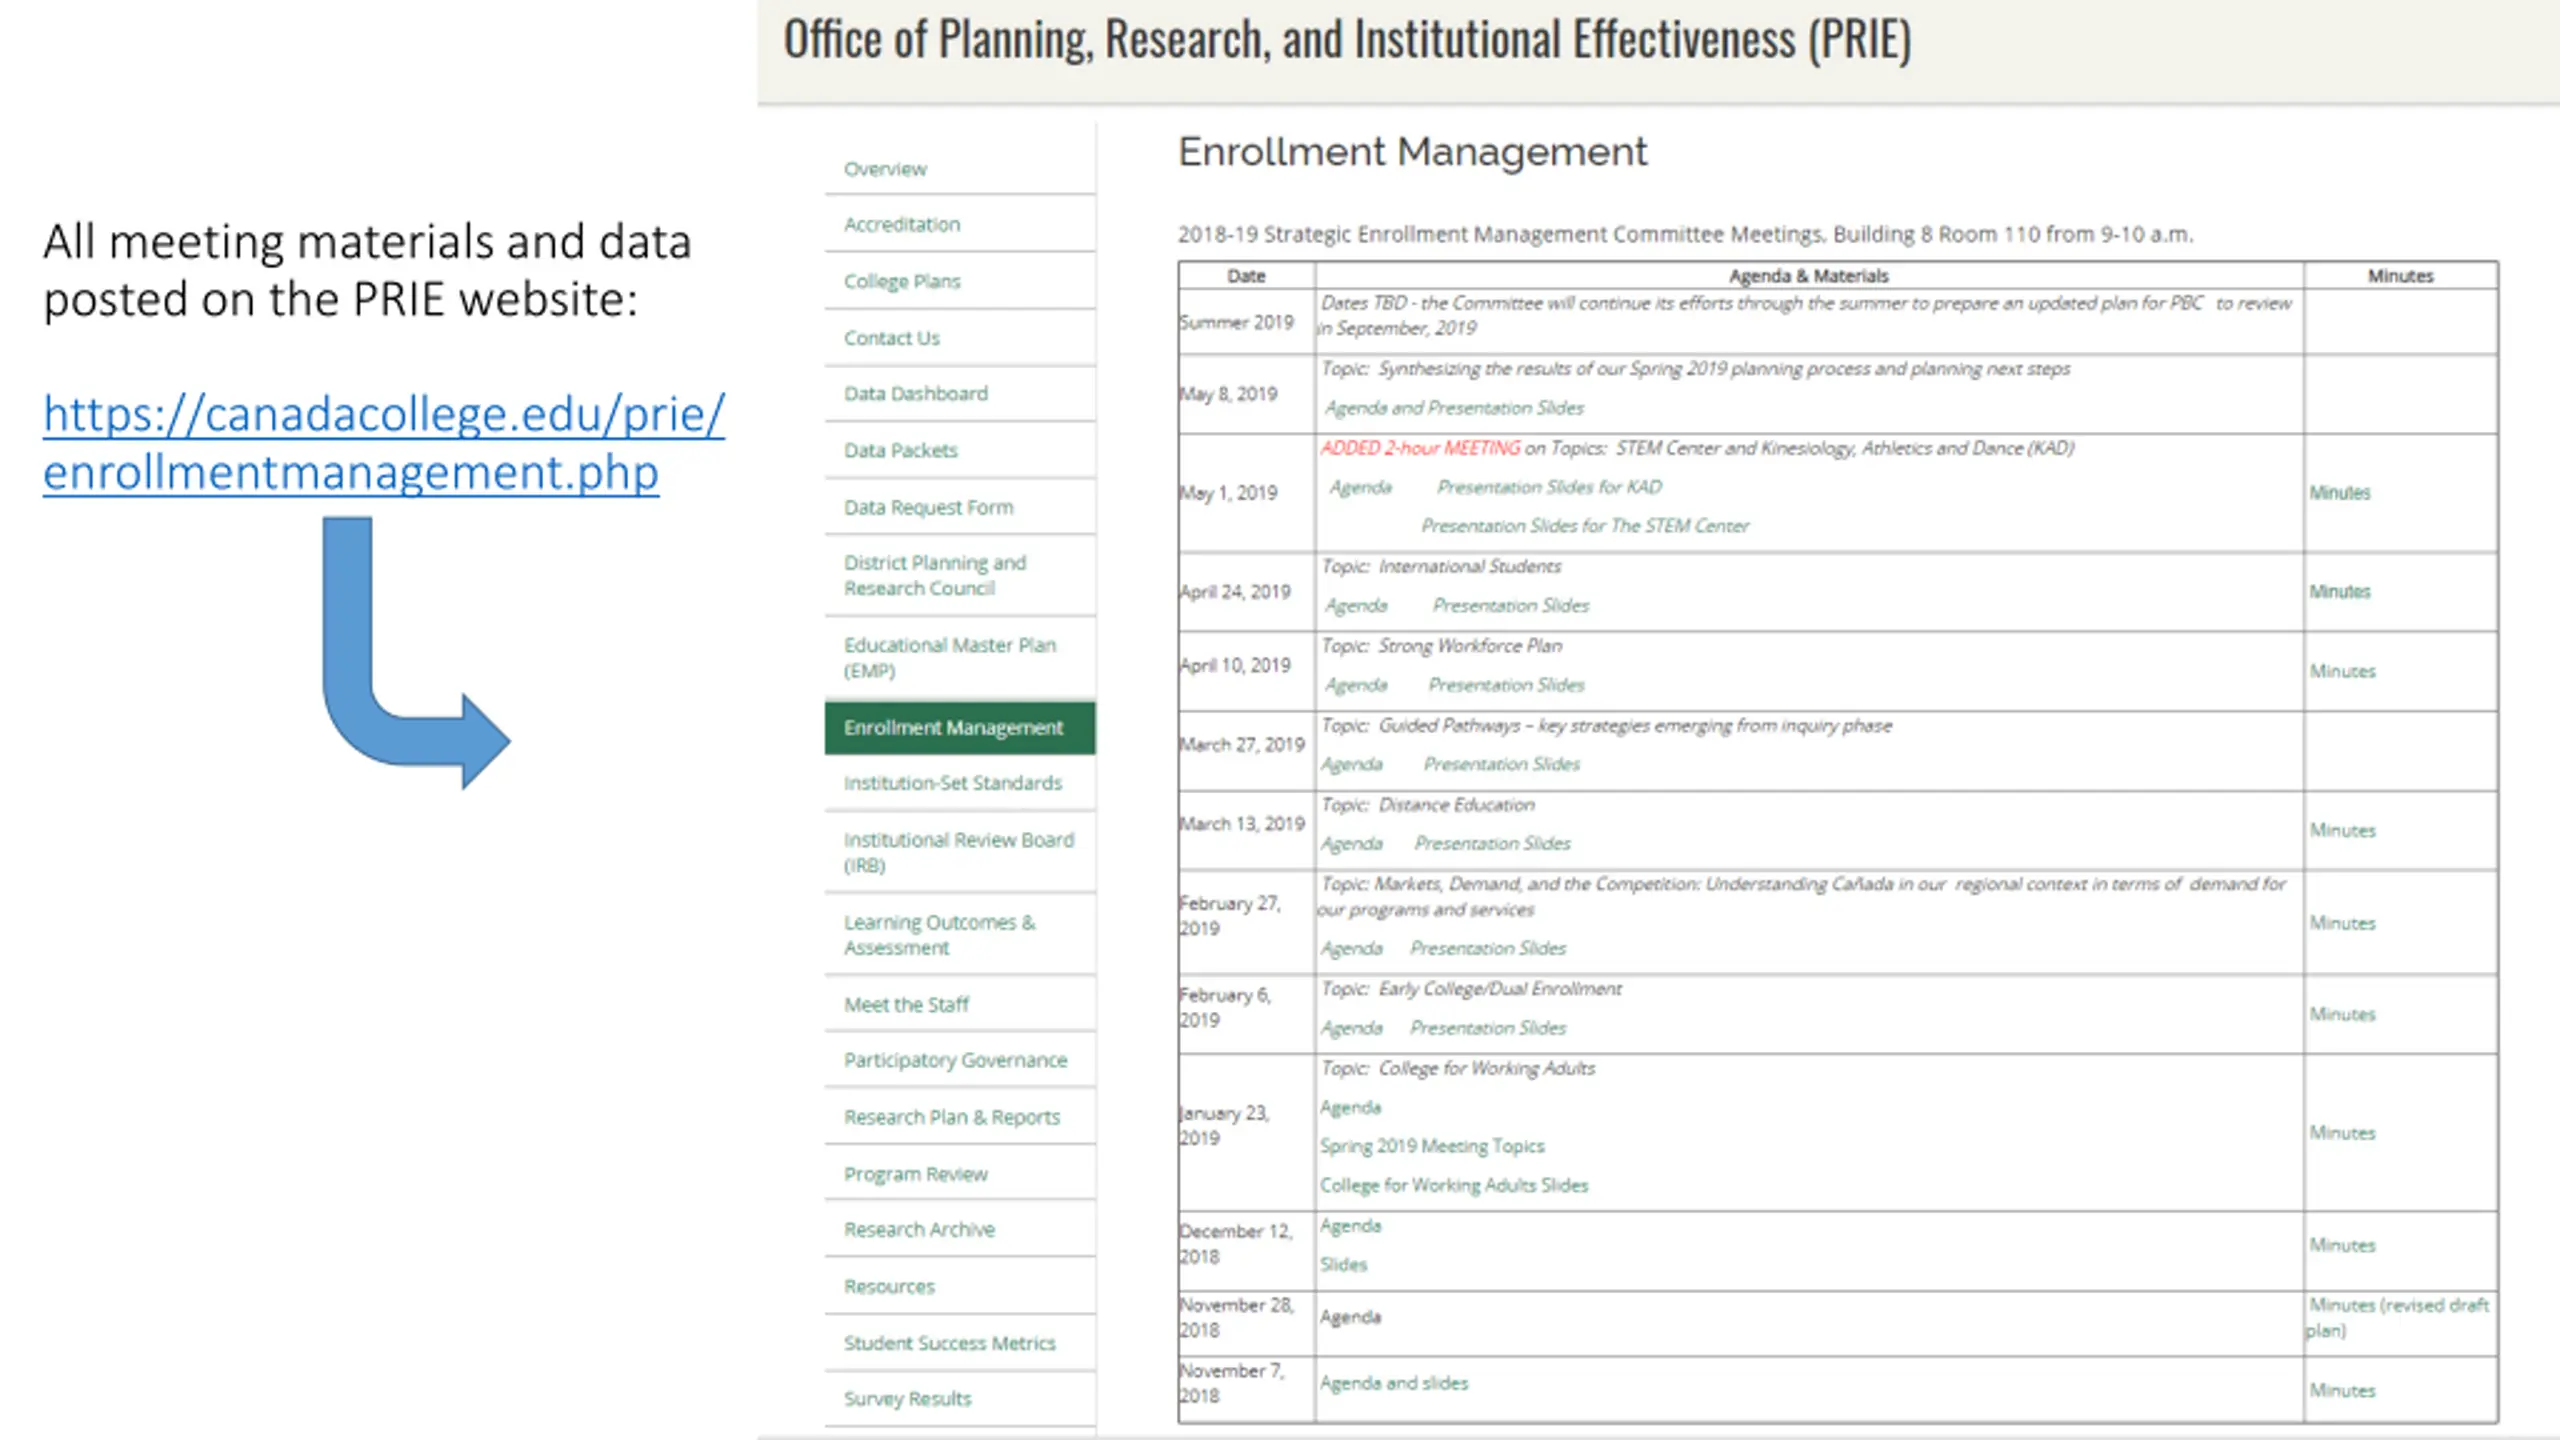This screenshot has height=1440, width=2560.
Task: Open March 13 Distance Education Agenda
Action: pyautogui.click(x=1352, y=844)
